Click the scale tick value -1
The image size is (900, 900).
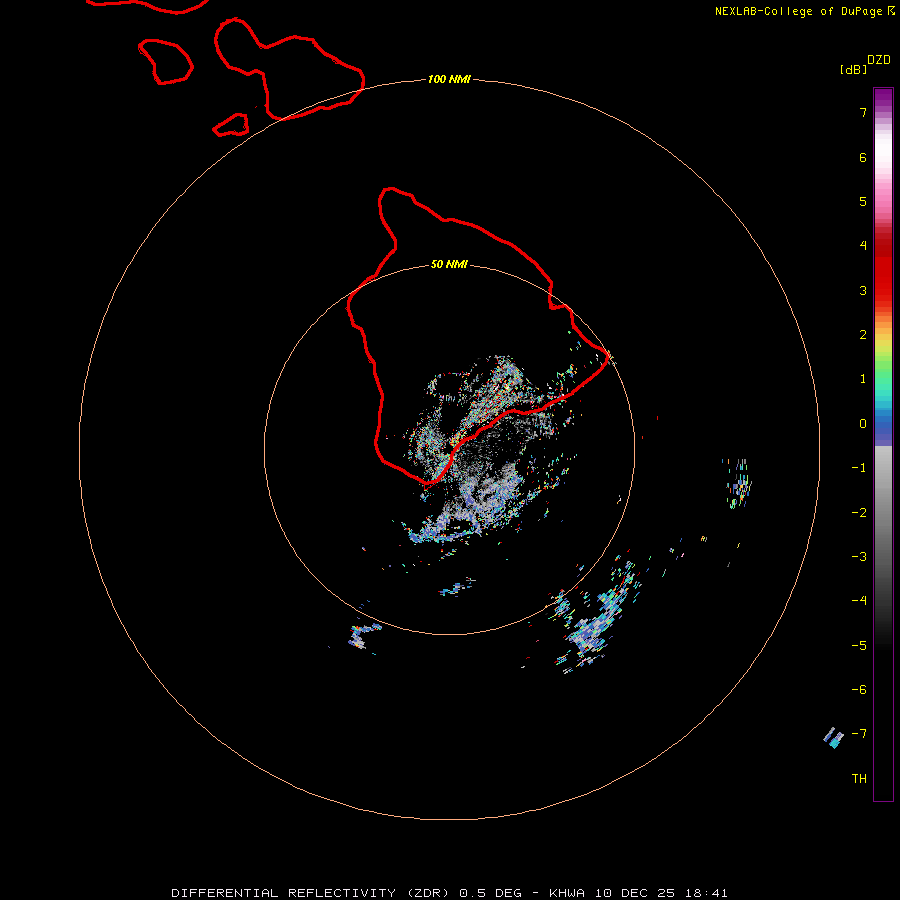[859, 468]
